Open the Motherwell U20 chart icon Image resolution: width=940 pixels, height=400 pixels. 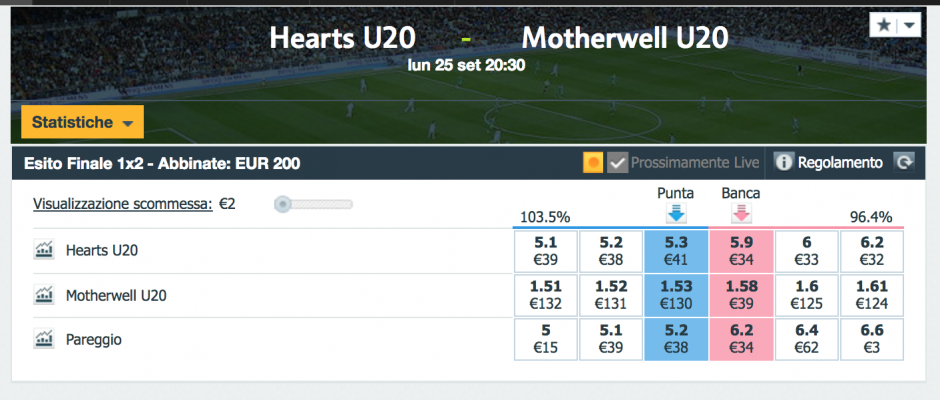click(x=43, y=295)
